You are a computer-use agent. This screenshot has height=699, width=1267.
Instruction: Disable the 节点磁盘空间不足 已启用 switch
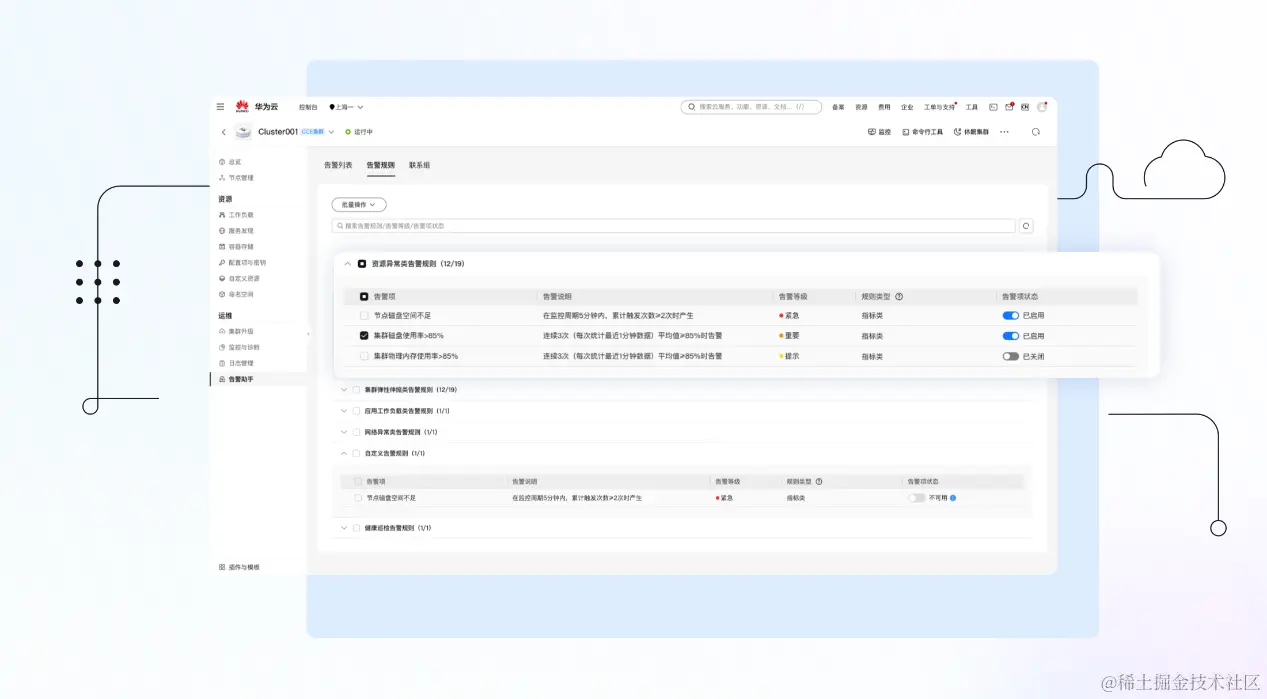(x=1011, y=315)
